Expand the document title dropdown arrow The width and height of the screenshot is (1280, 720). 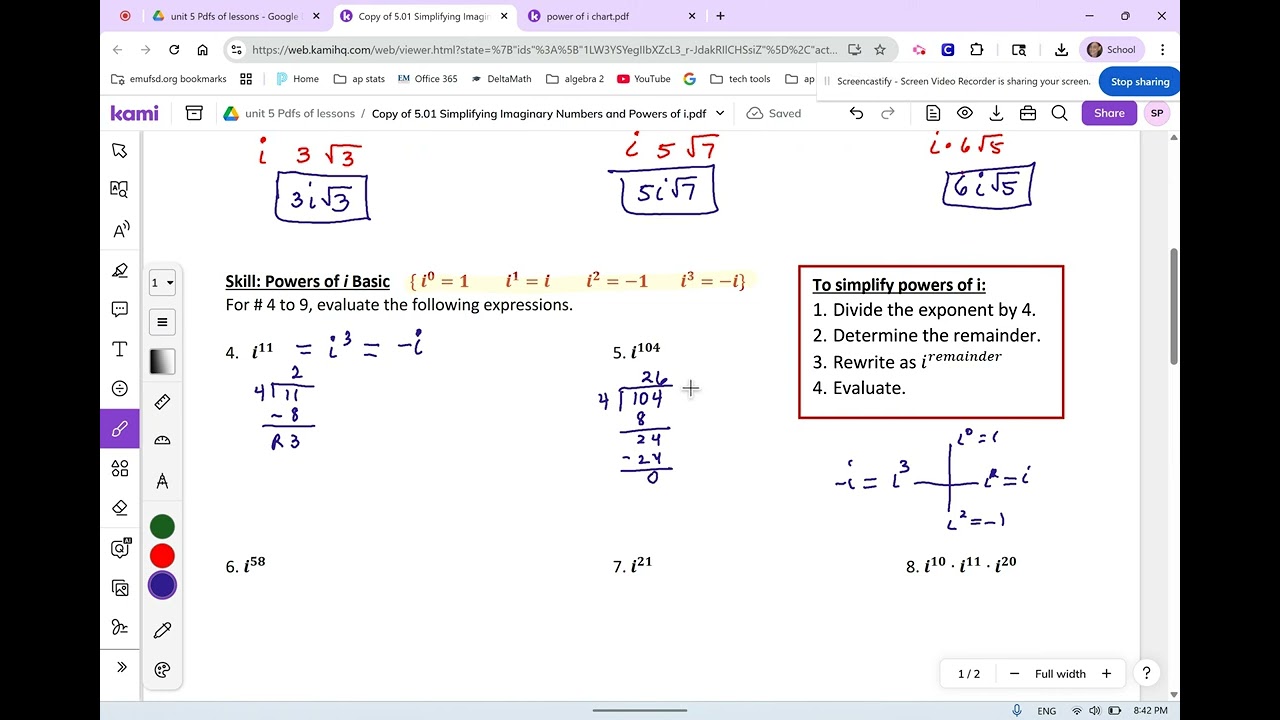(x=719, y=113)
